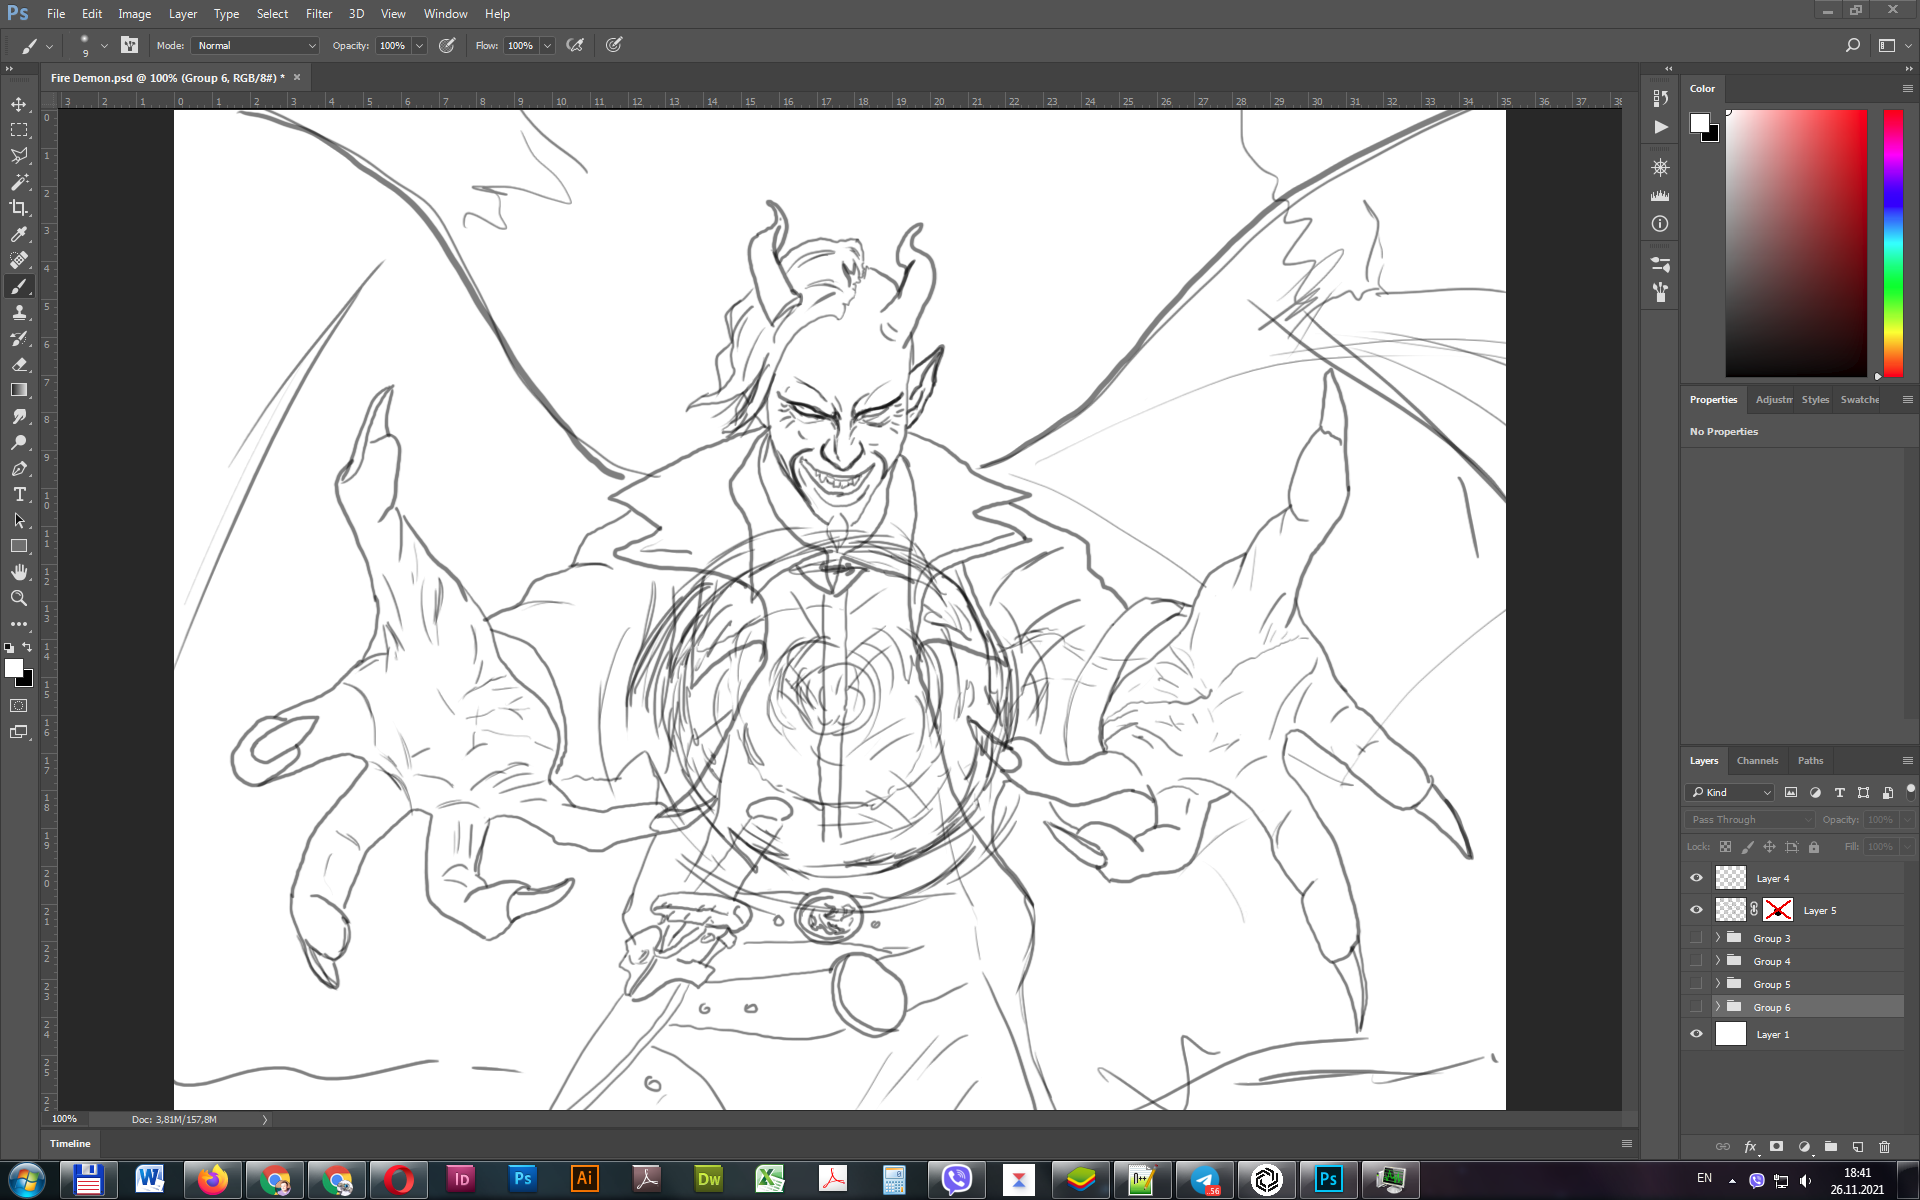Enable airbrush-style build-up
Image resolution: width=1920 pixels, height=1200 pixels.
click(x=575, y=45)
